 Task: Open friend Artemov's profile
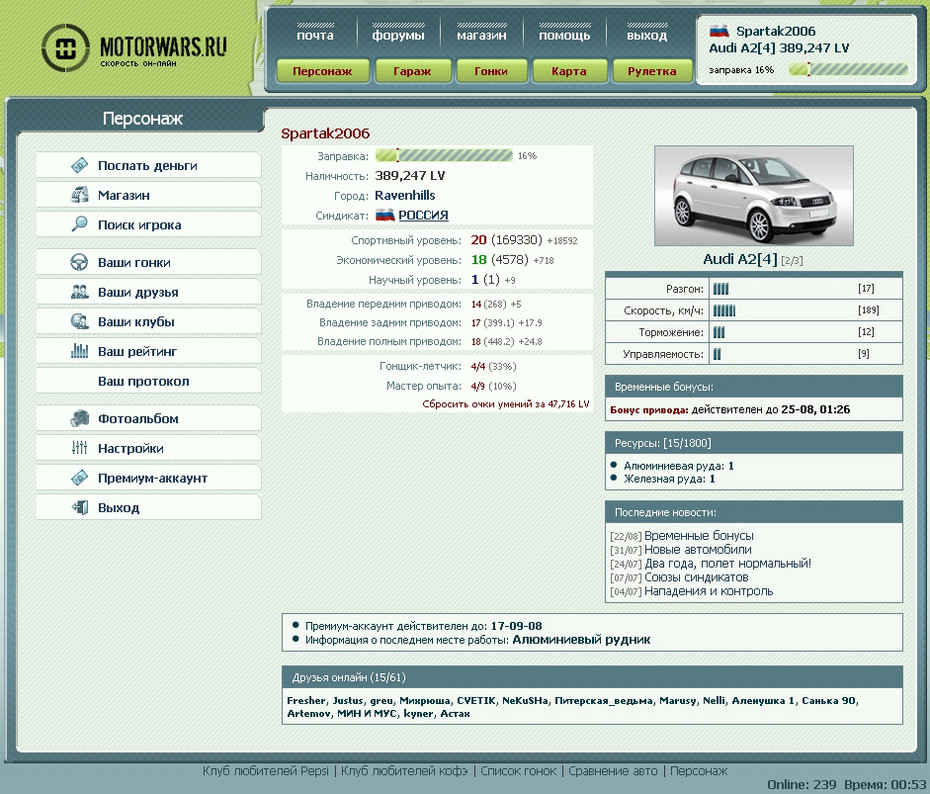[x=308, y=713]
